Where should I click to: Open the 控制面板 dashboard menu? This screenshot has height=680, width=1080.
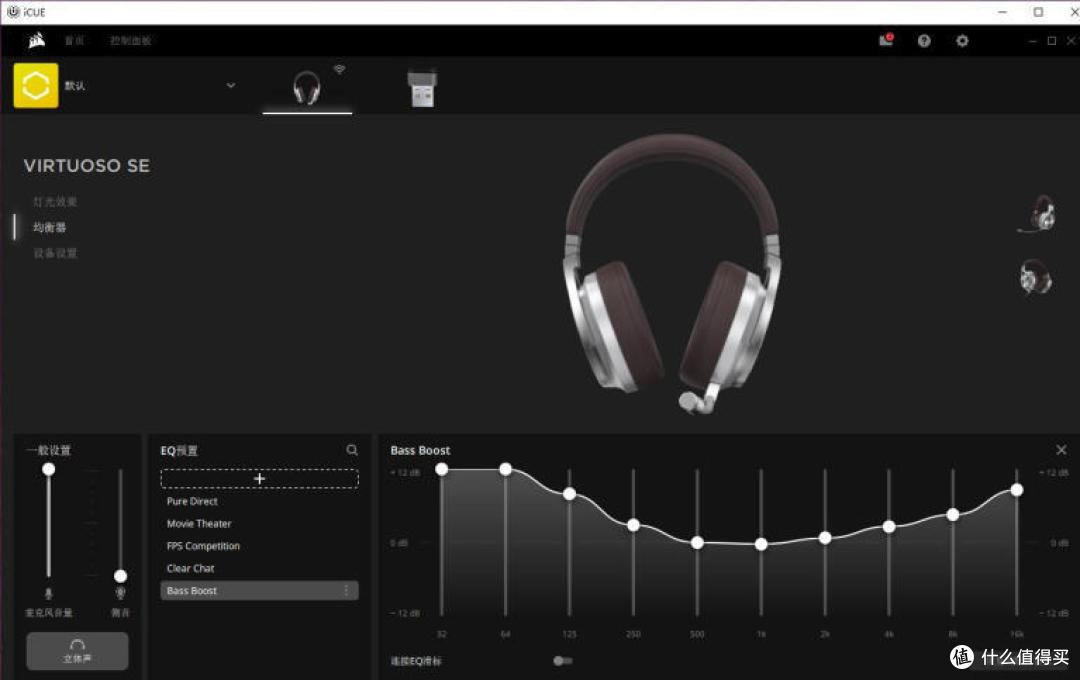point(130,41)
